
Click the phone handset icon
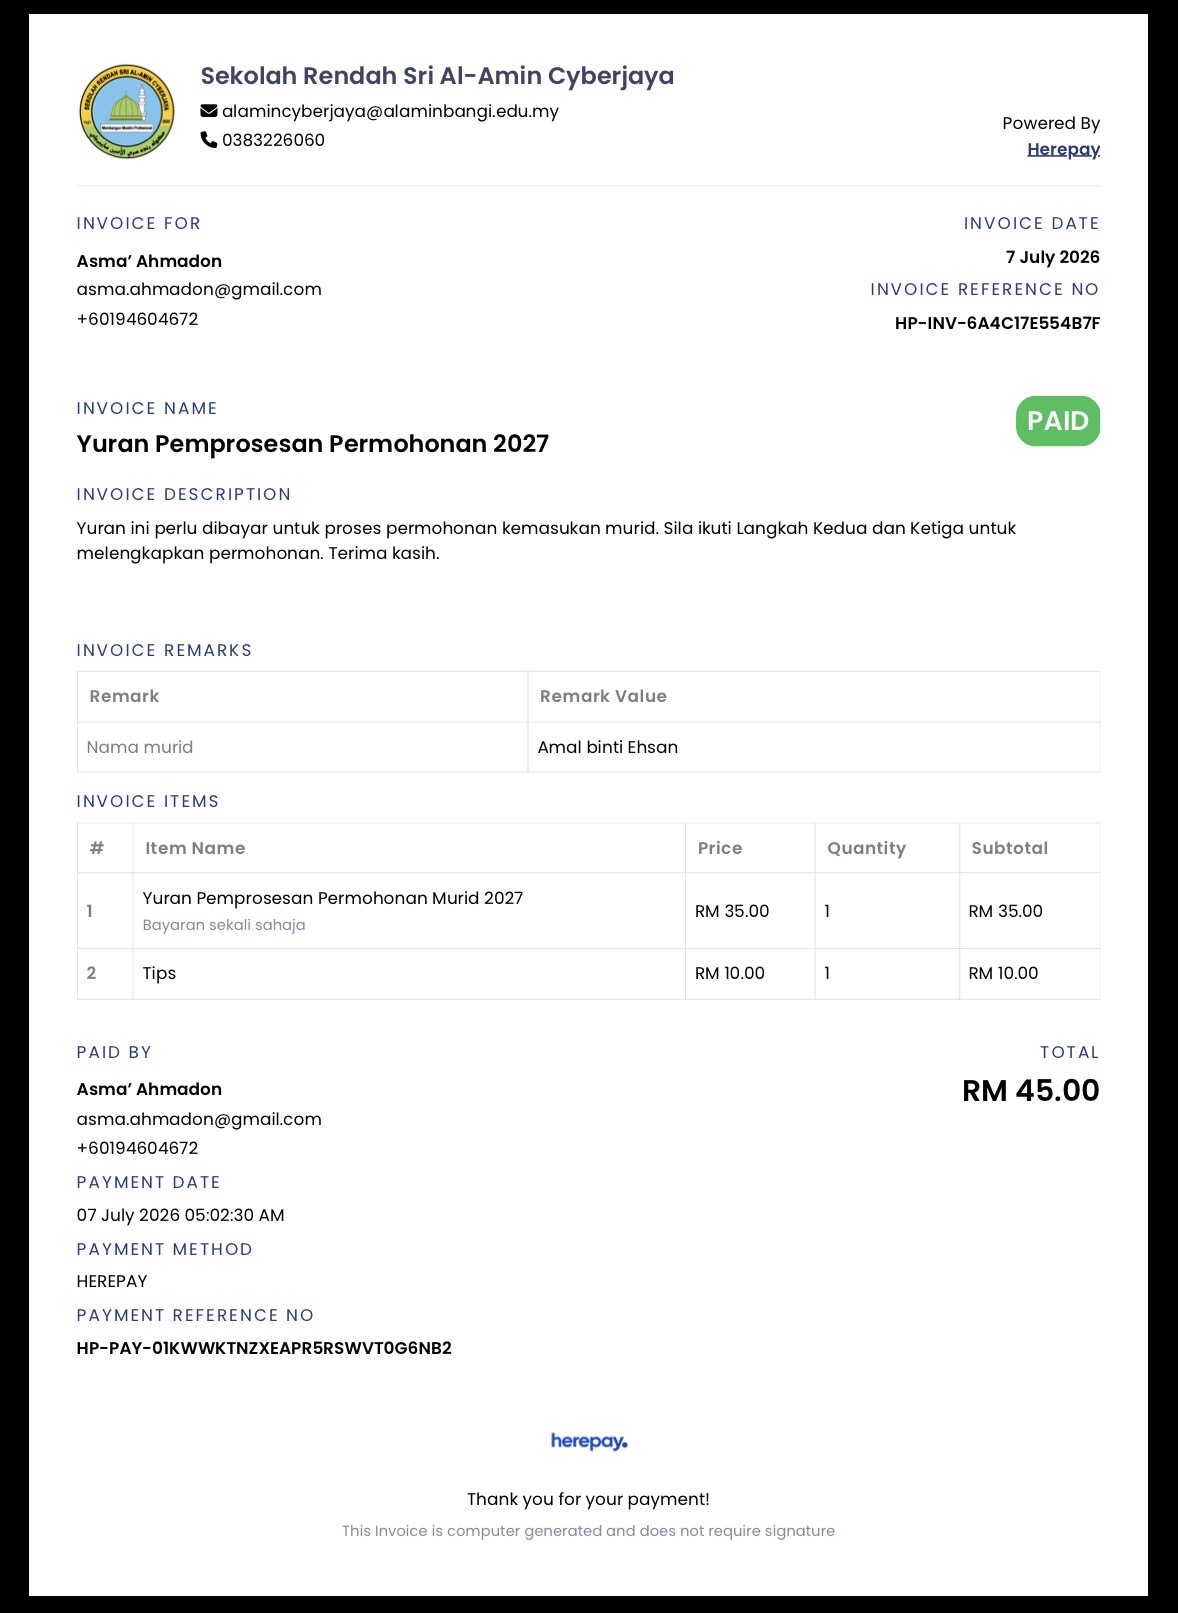click(209, 140)
